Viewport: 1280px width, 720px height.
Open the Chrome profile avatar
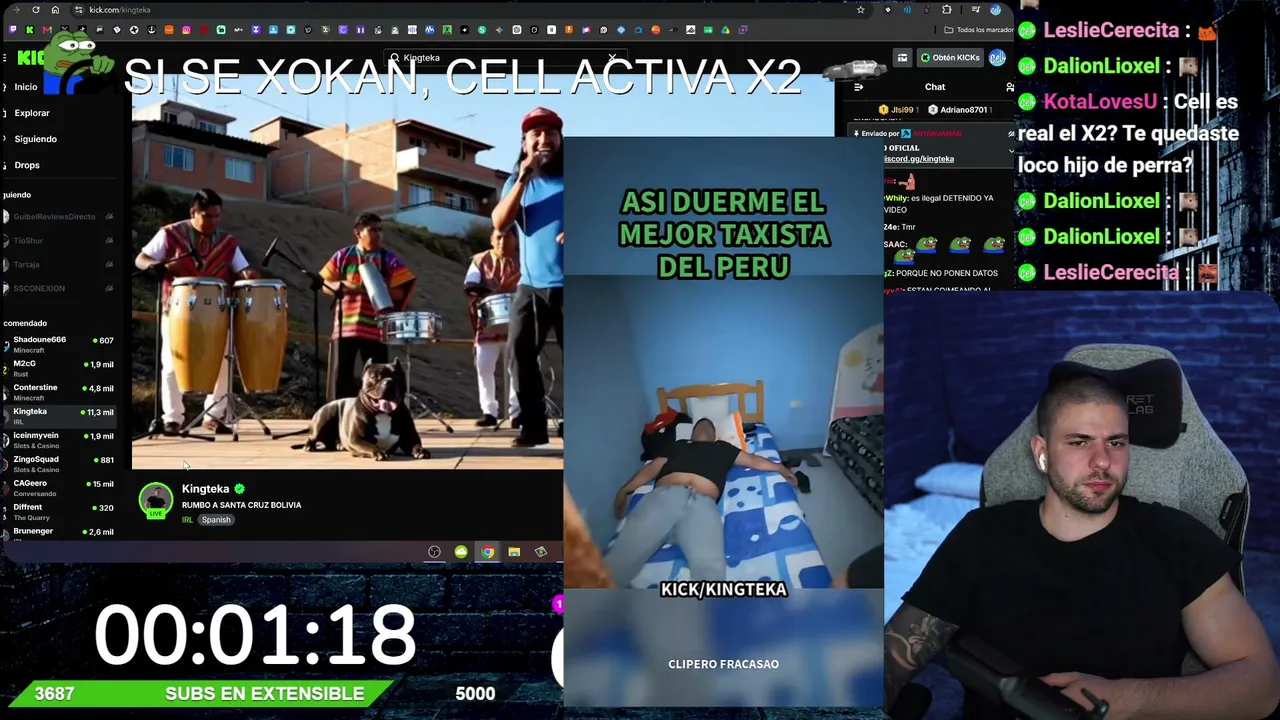click(996, 10)
